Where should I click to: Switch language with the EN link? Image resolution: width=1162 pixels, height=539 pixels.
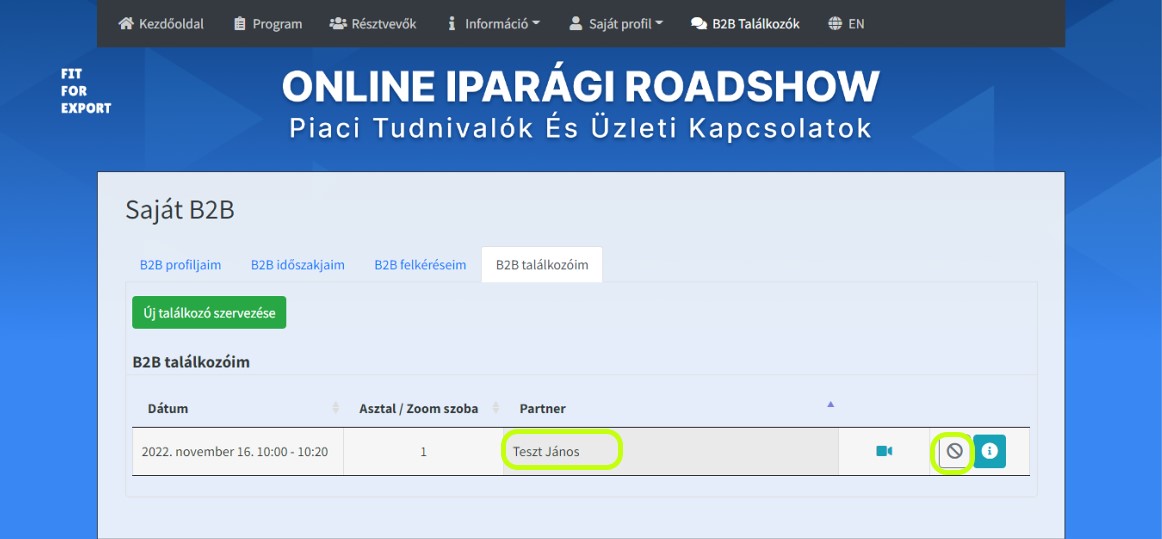pyautogui.click(x=846, y=24)
